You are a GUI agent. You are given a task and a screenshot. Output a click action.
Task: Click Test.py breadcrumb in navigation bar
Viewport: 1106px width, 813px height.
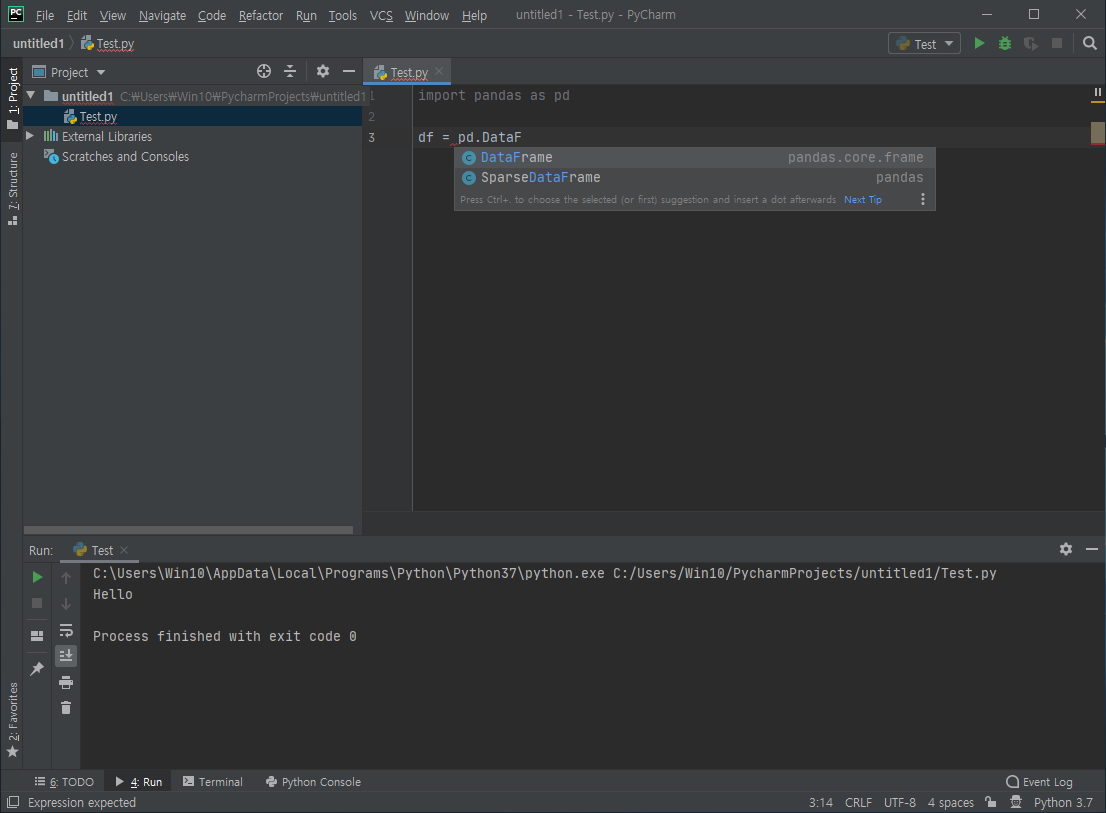[x=107, y=43]
